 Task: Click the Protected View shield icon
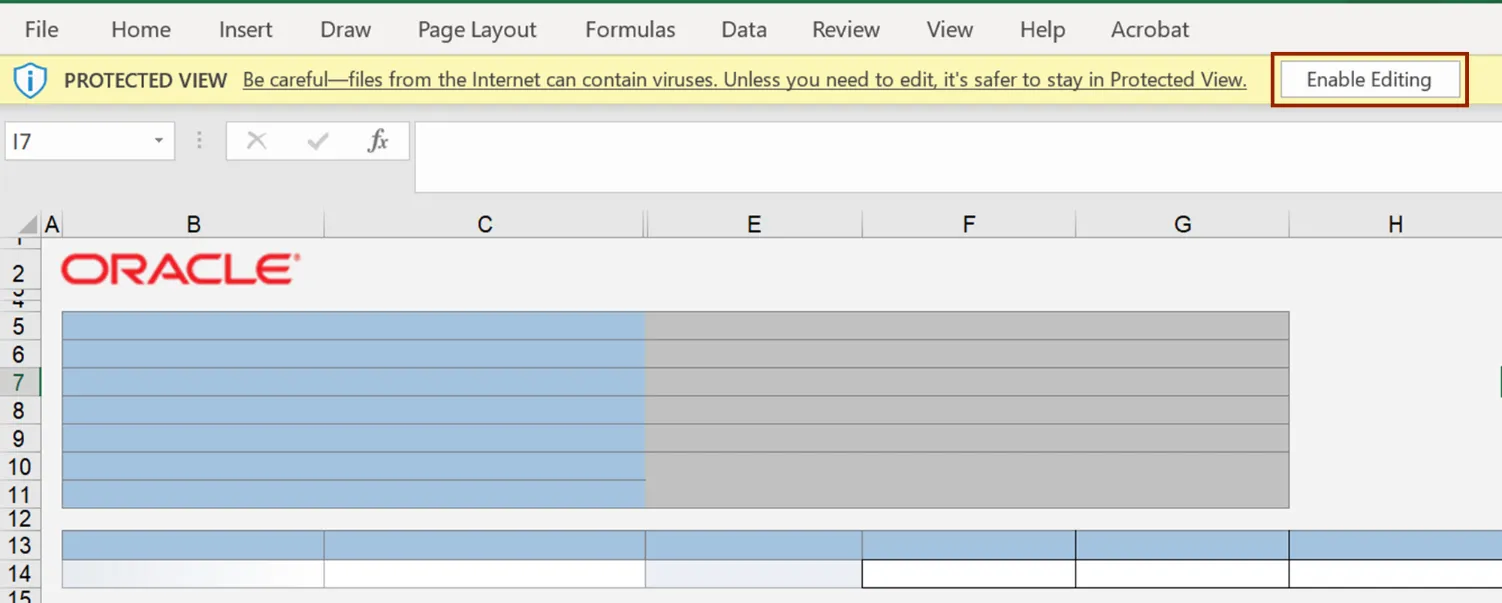(30, 80)
